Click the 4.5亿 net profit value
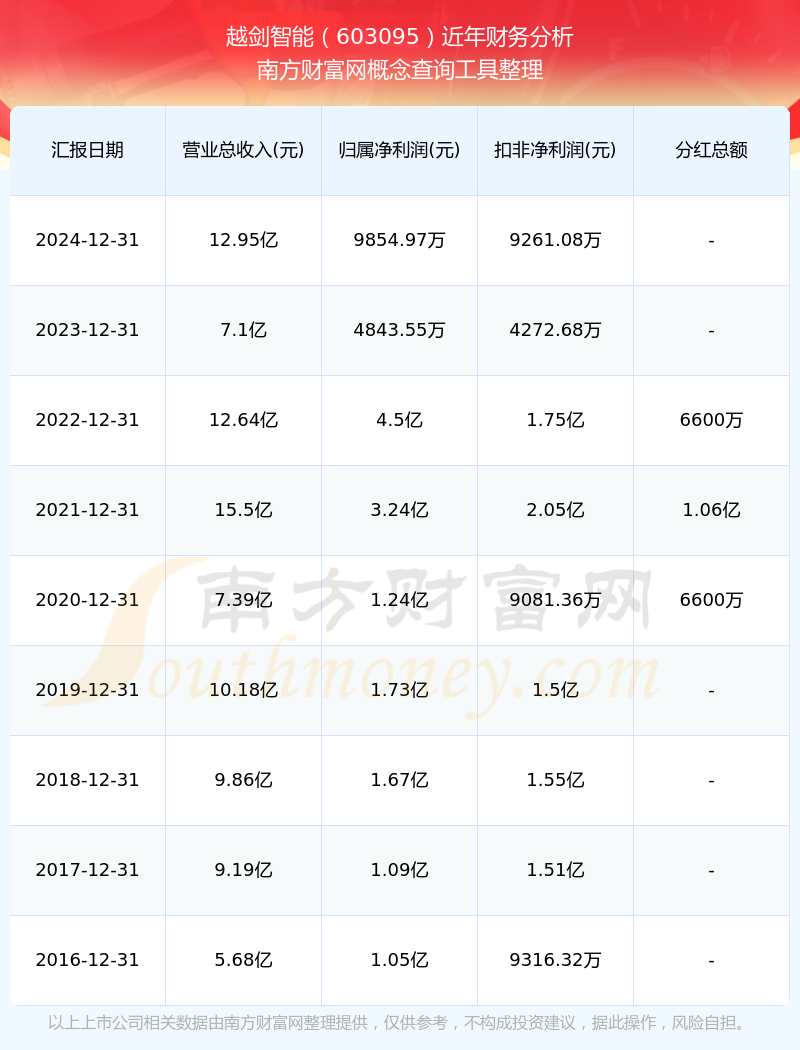This screenshot has height=1050, width=800. 400,420
